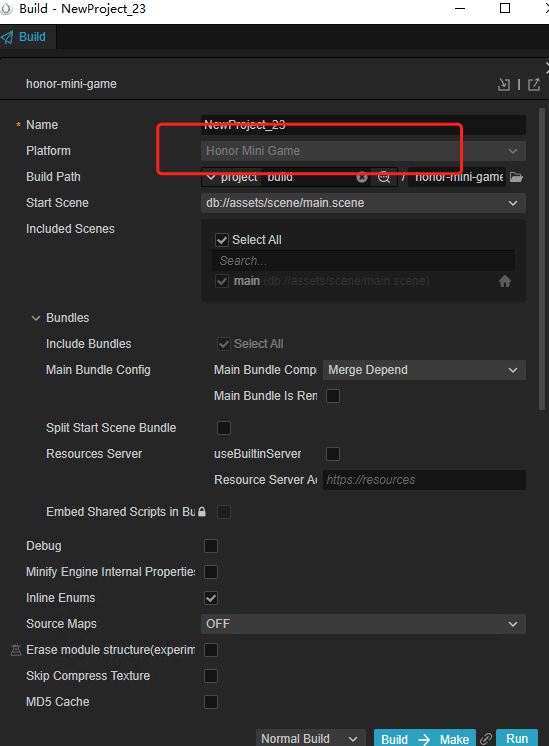549x746 pixels.
Task: Open the Platform dropdown
Action: click(x=363, y=151)
